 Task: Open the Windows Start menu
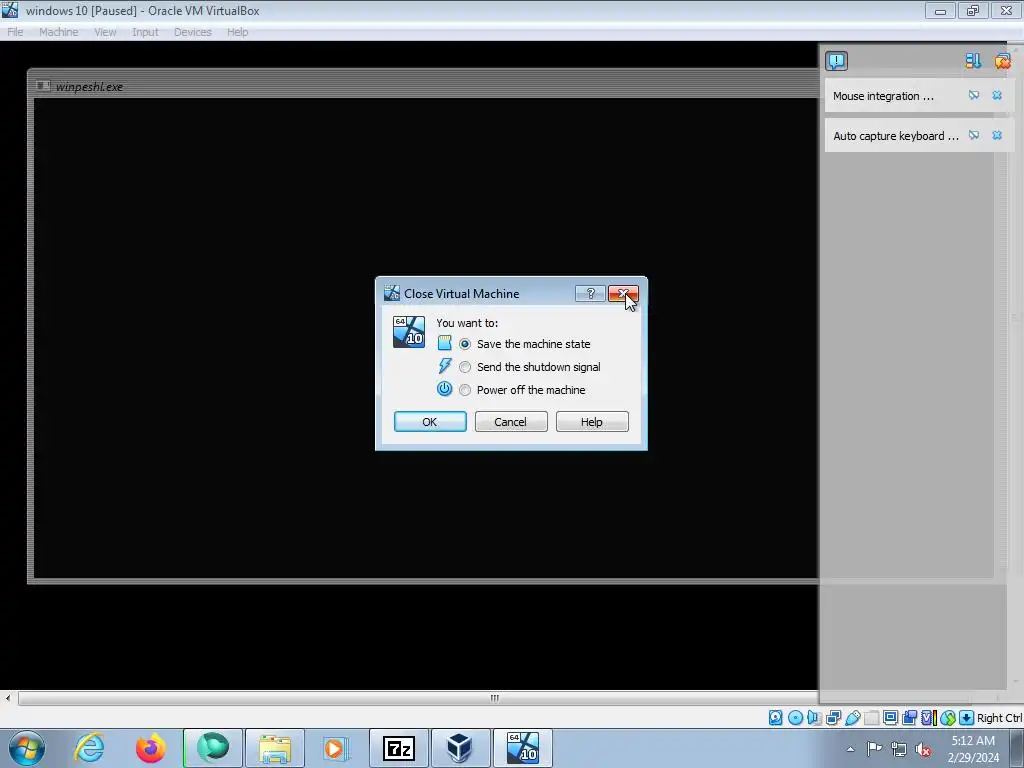click(27, 748)
